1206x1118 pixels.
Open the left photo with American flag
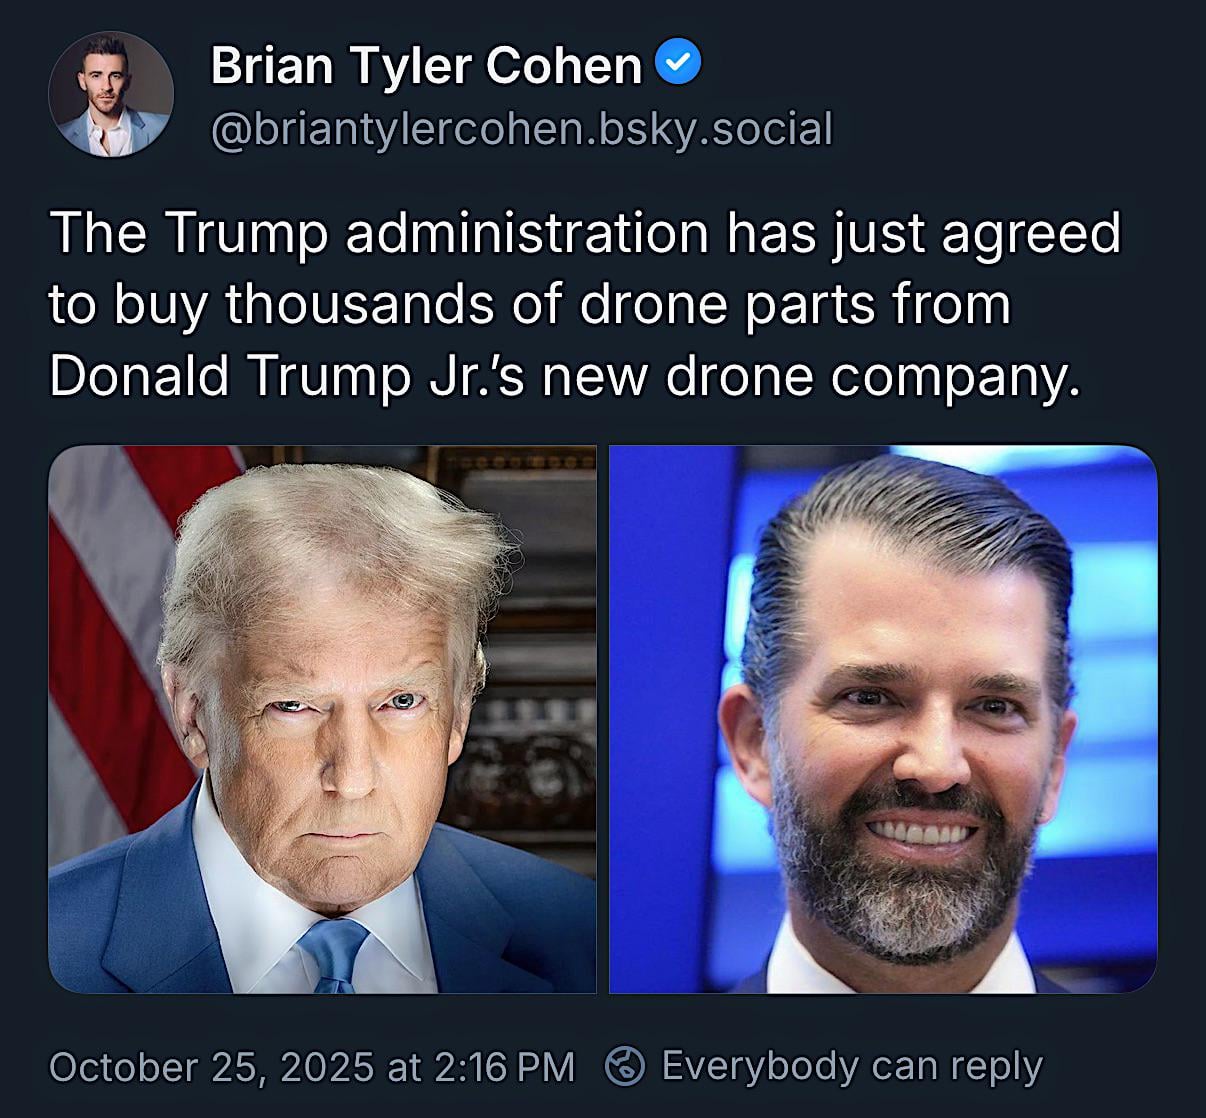pos(322,719)
